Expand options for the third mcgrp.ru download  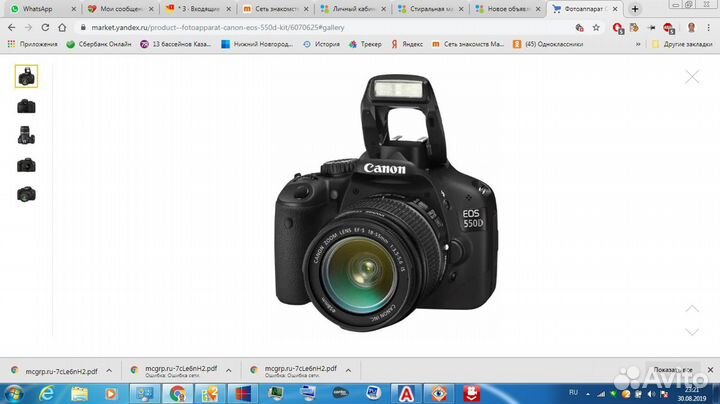[349, 370]
